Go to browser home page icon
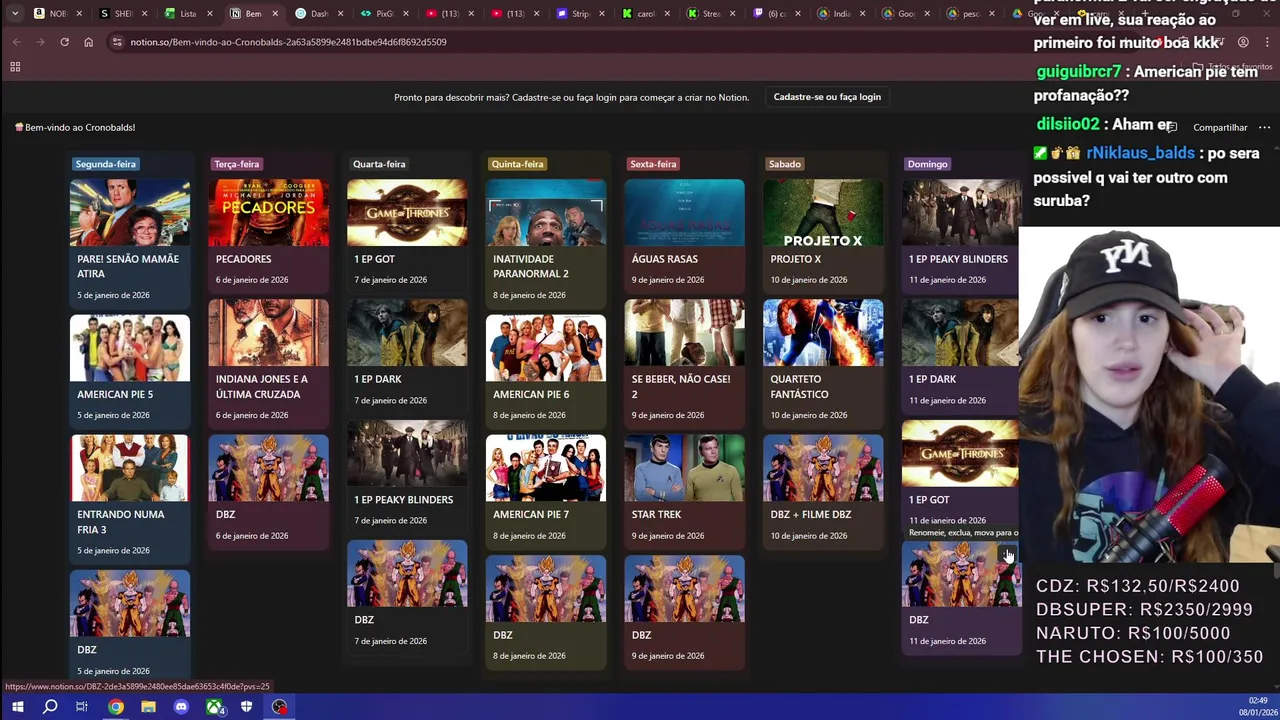 [x=88, y=42]
